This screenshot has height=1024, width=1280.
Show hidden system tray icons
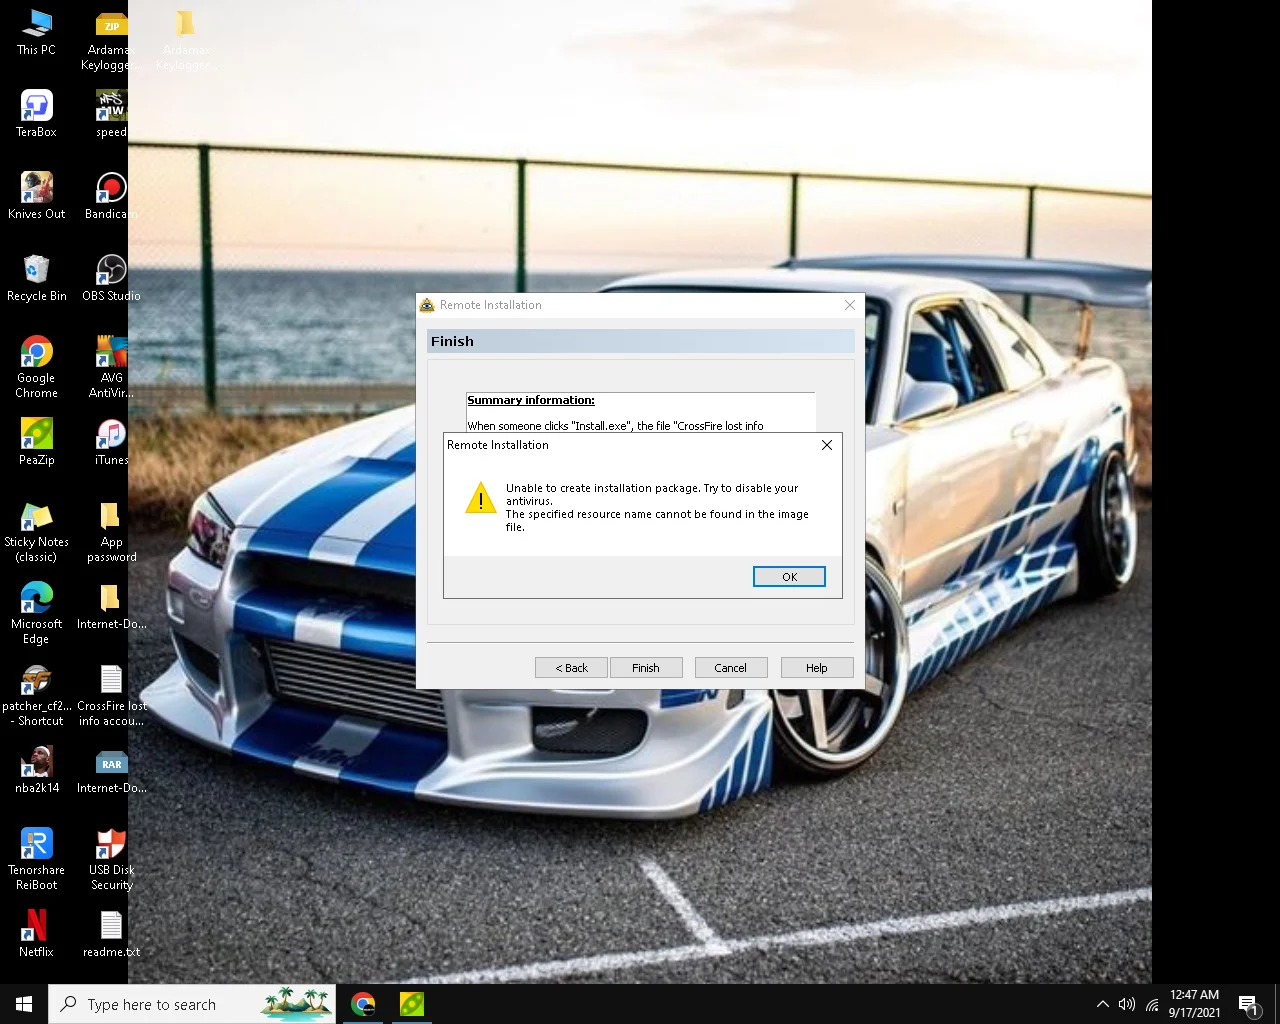tap(1102, 1004)
